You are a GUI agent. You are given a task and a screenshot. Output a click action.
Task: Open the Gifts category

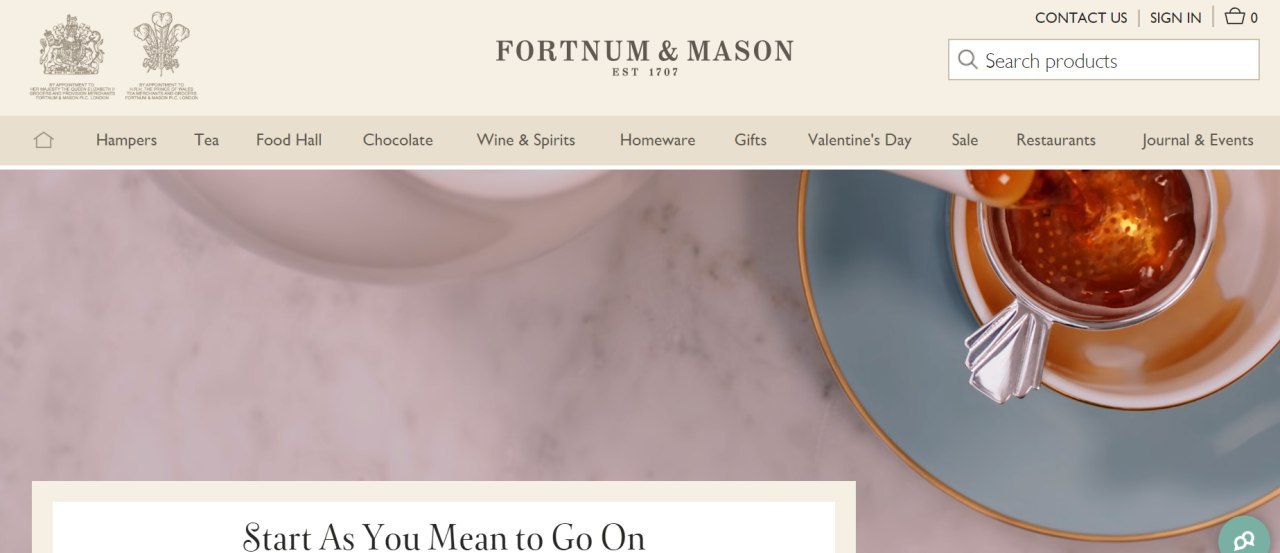tap(751, 140)
